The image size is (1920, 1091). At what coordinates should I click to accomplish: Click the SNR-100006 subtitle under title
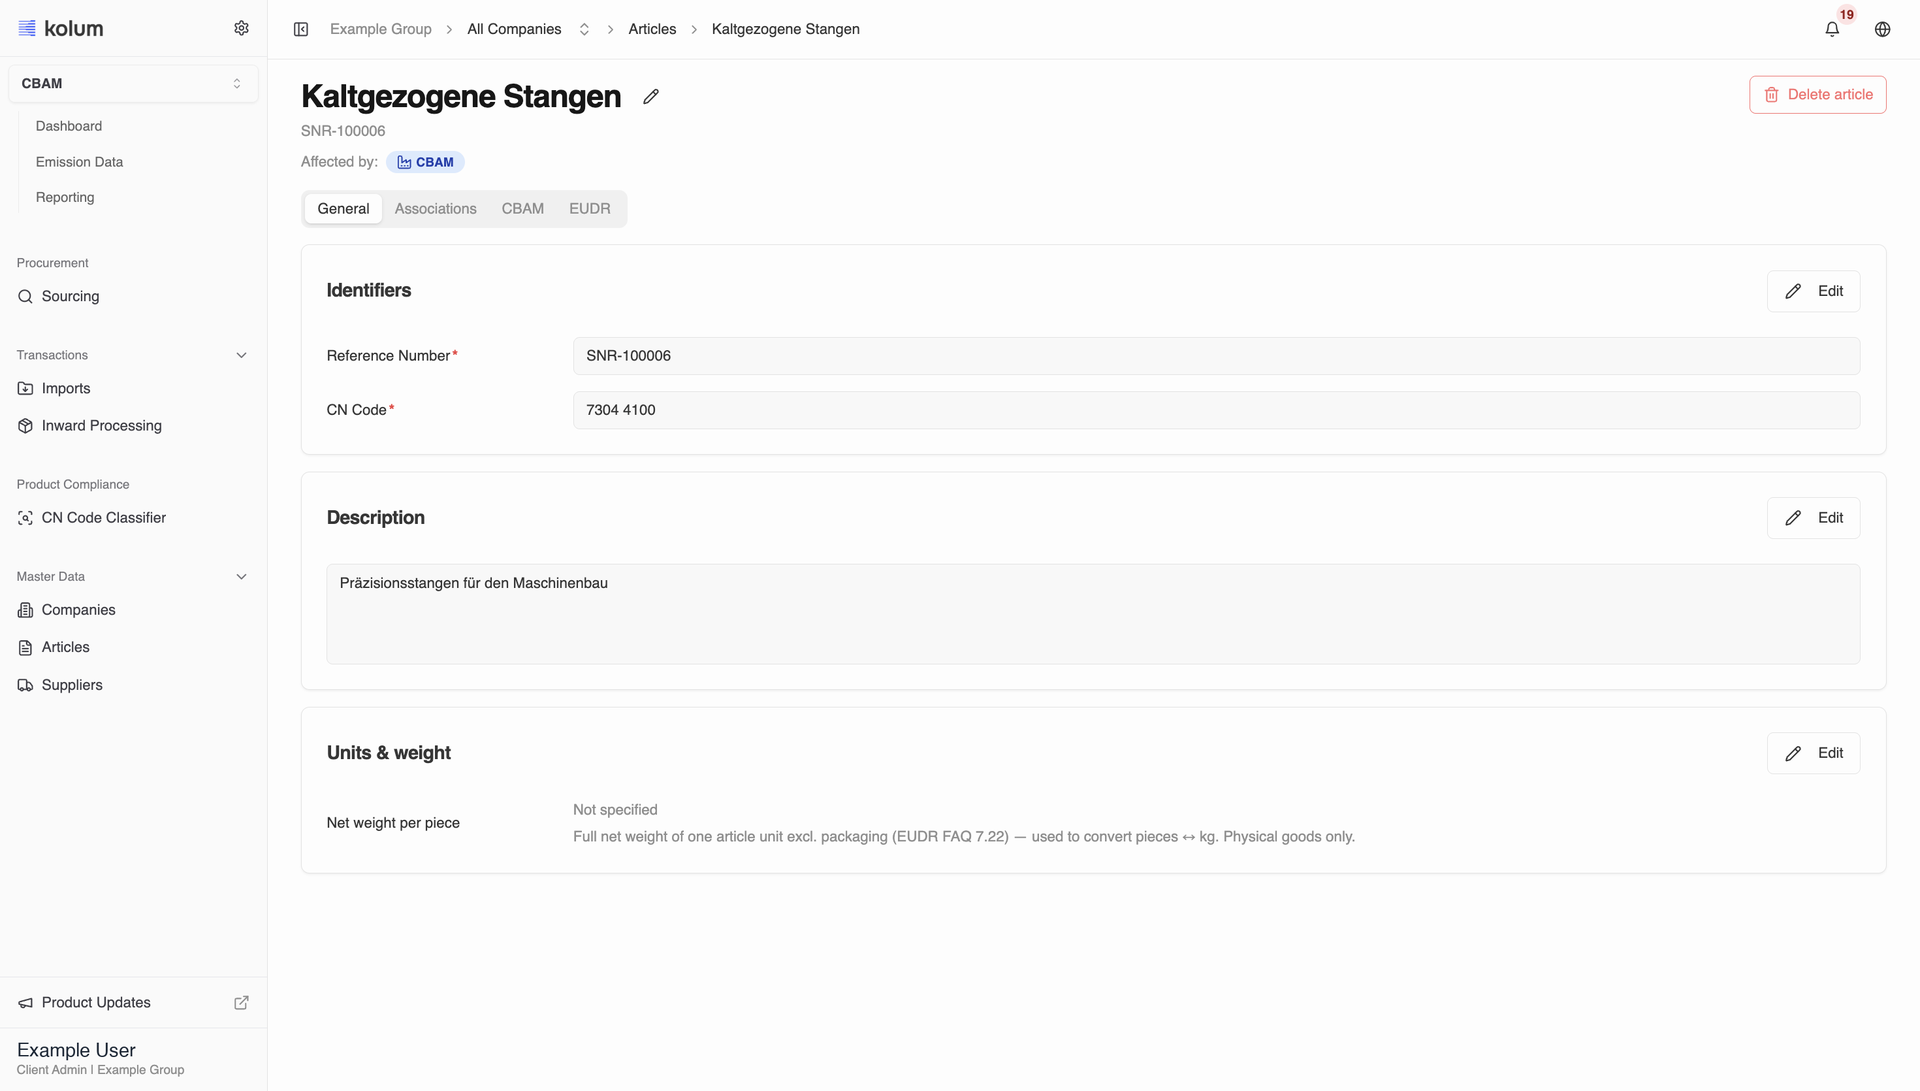tap(343, 131)
